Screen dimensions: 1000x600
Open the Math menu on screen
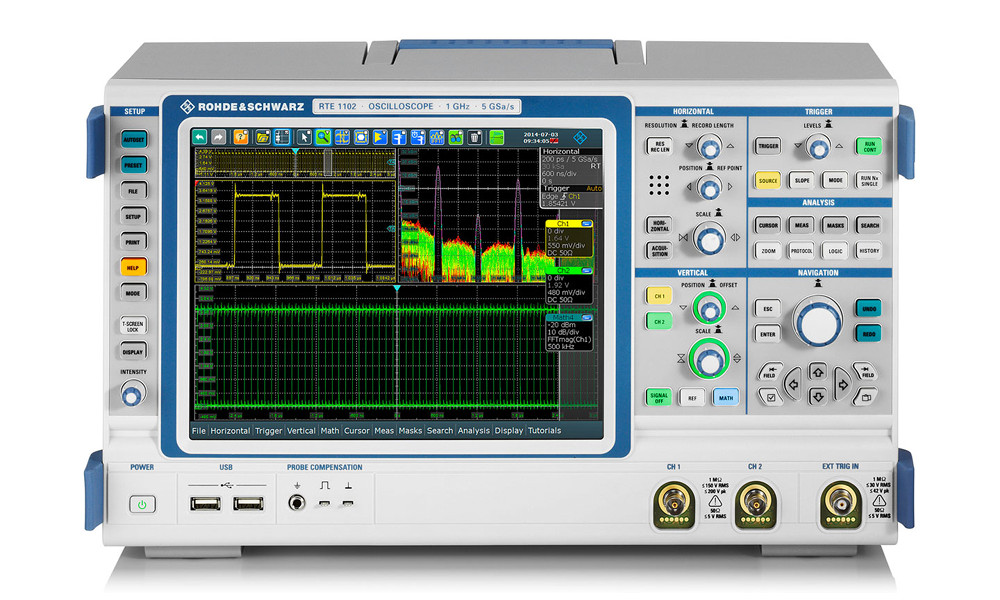click(x=330, y=431)
